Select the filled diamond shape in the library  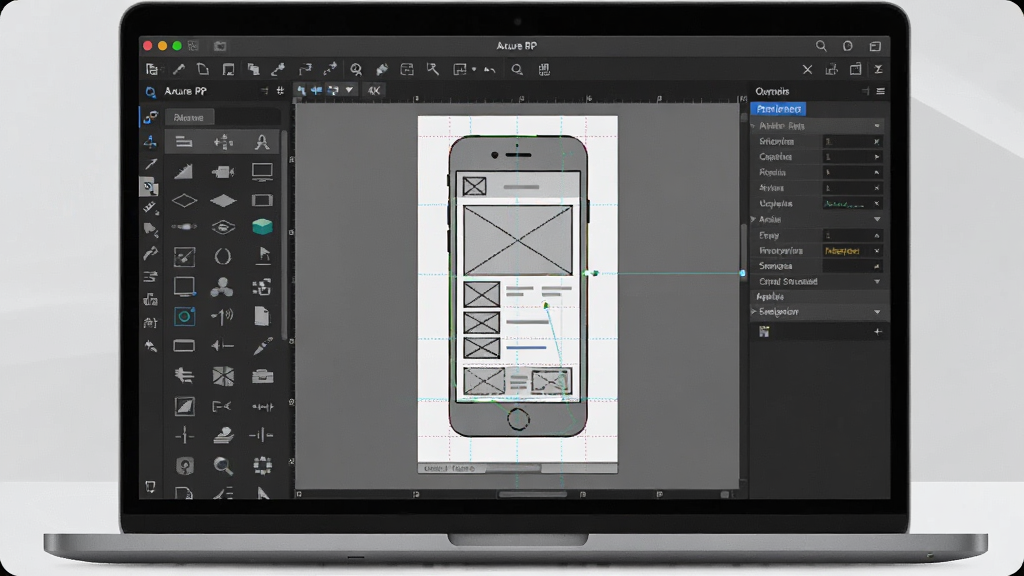click(x=223, y=200)
